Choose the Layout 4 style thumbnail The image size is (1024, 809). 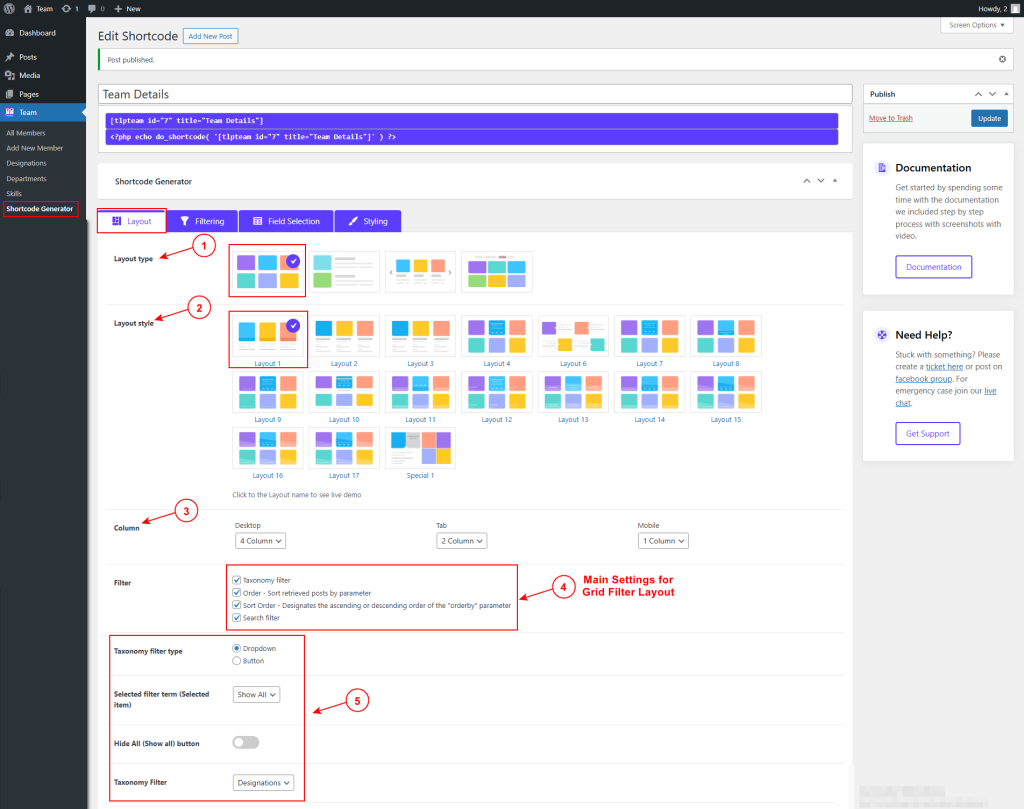[497, 336]
